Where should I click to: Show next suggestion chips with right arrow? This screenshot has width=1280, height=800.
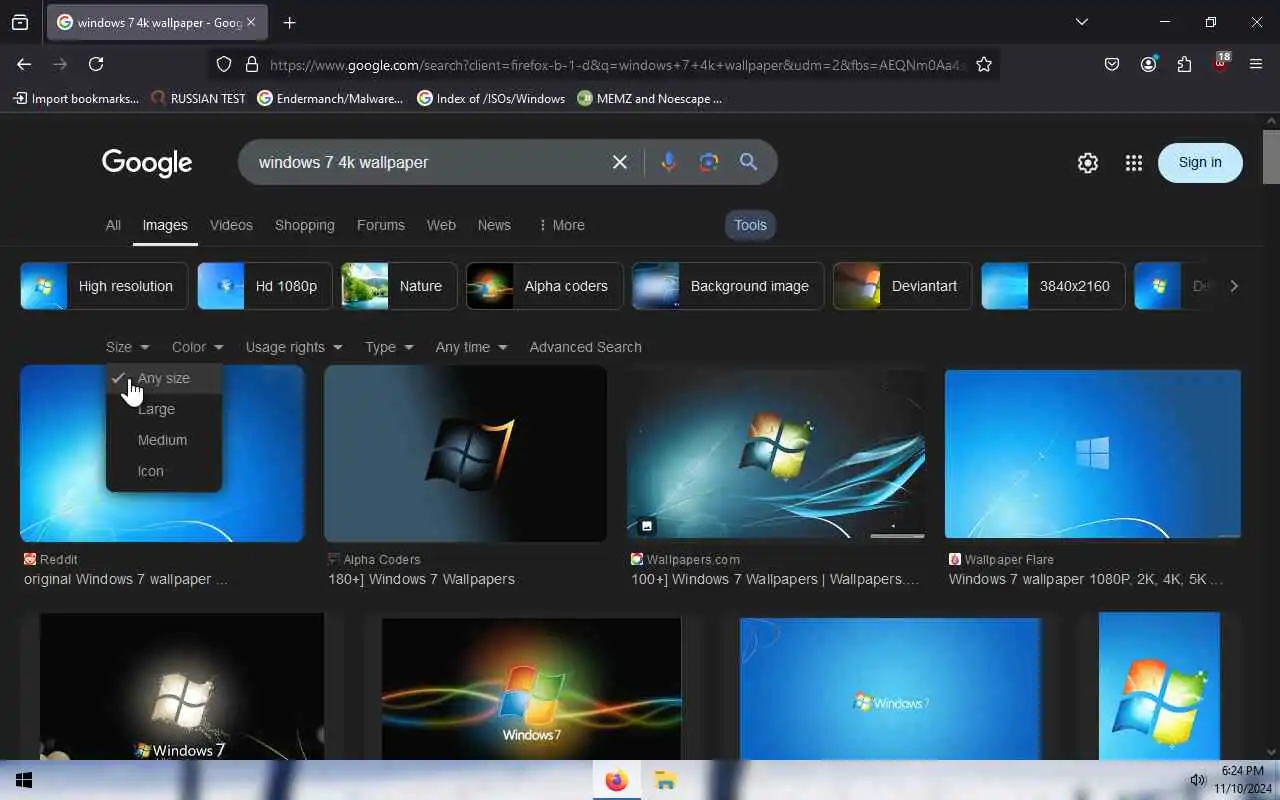point(1234,286)
